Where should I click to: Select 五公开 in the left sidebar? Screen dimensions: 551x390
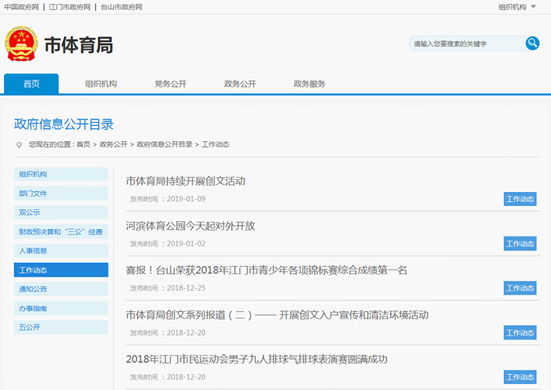click(x=61, y=327)
